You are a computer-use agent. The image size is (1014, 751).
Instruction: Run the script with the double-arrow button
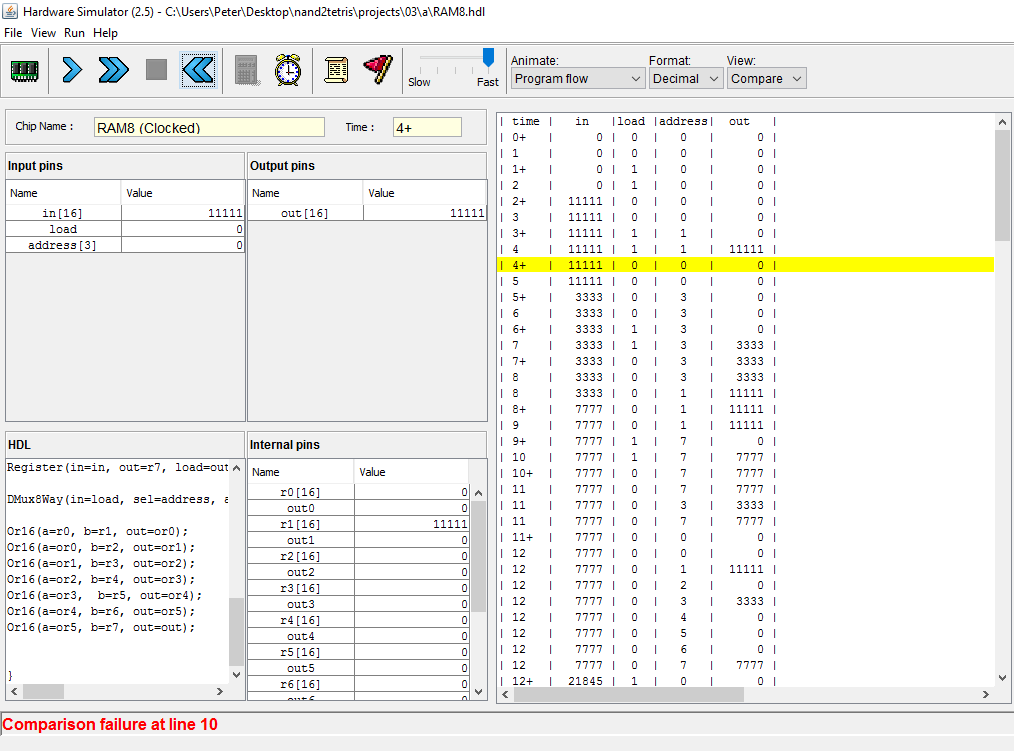point(114,70)
